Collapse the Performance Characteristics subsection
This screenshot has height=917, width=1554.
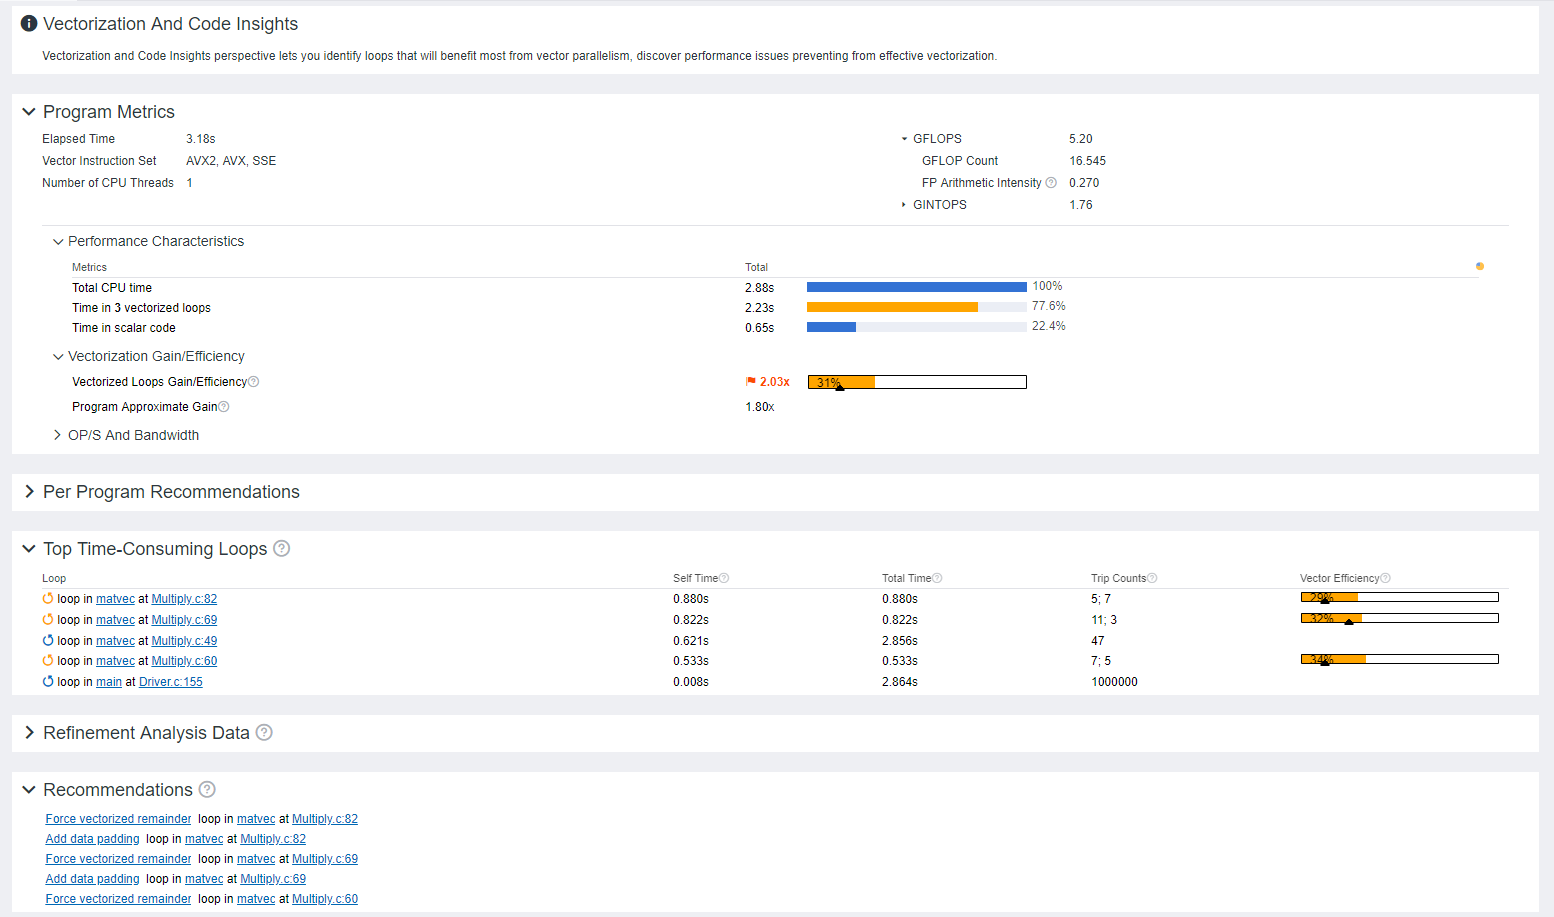point(57,242)
